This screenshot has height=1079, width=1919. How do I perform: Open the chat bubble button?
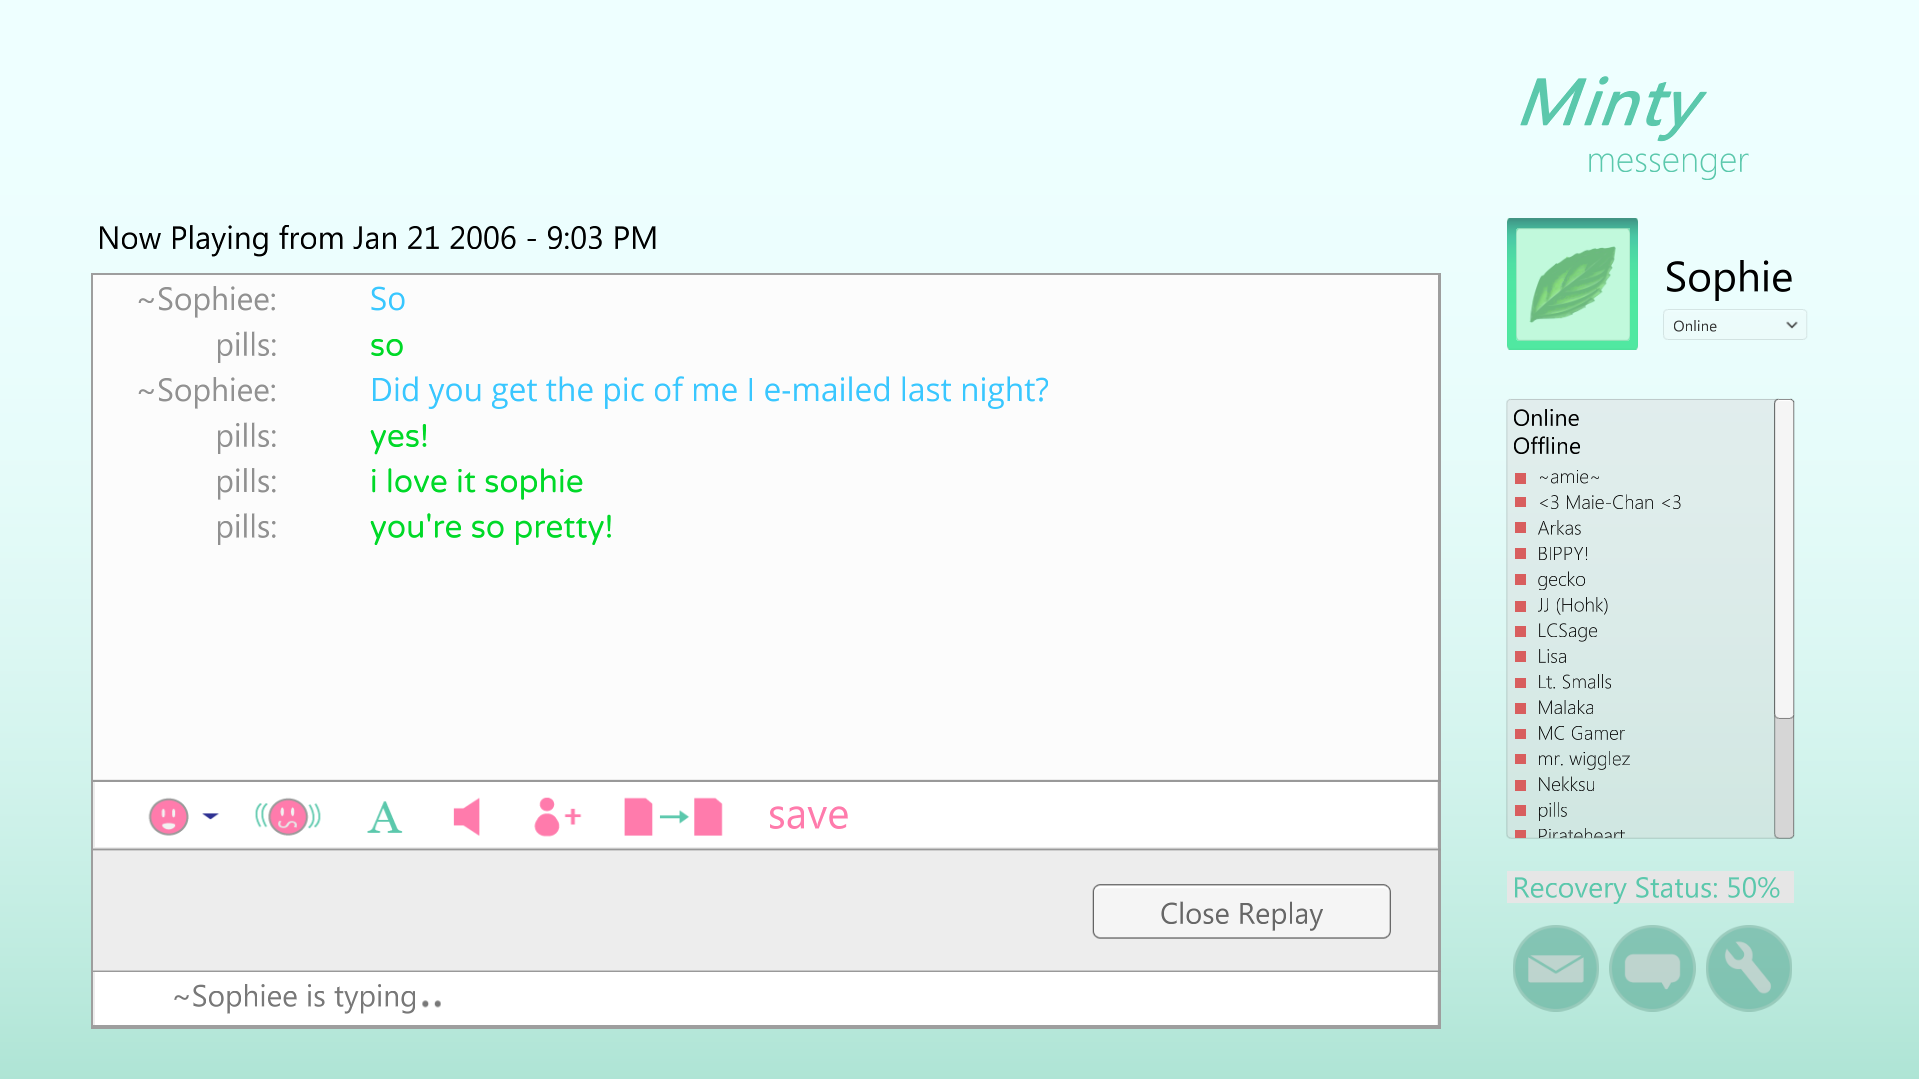1652,968
